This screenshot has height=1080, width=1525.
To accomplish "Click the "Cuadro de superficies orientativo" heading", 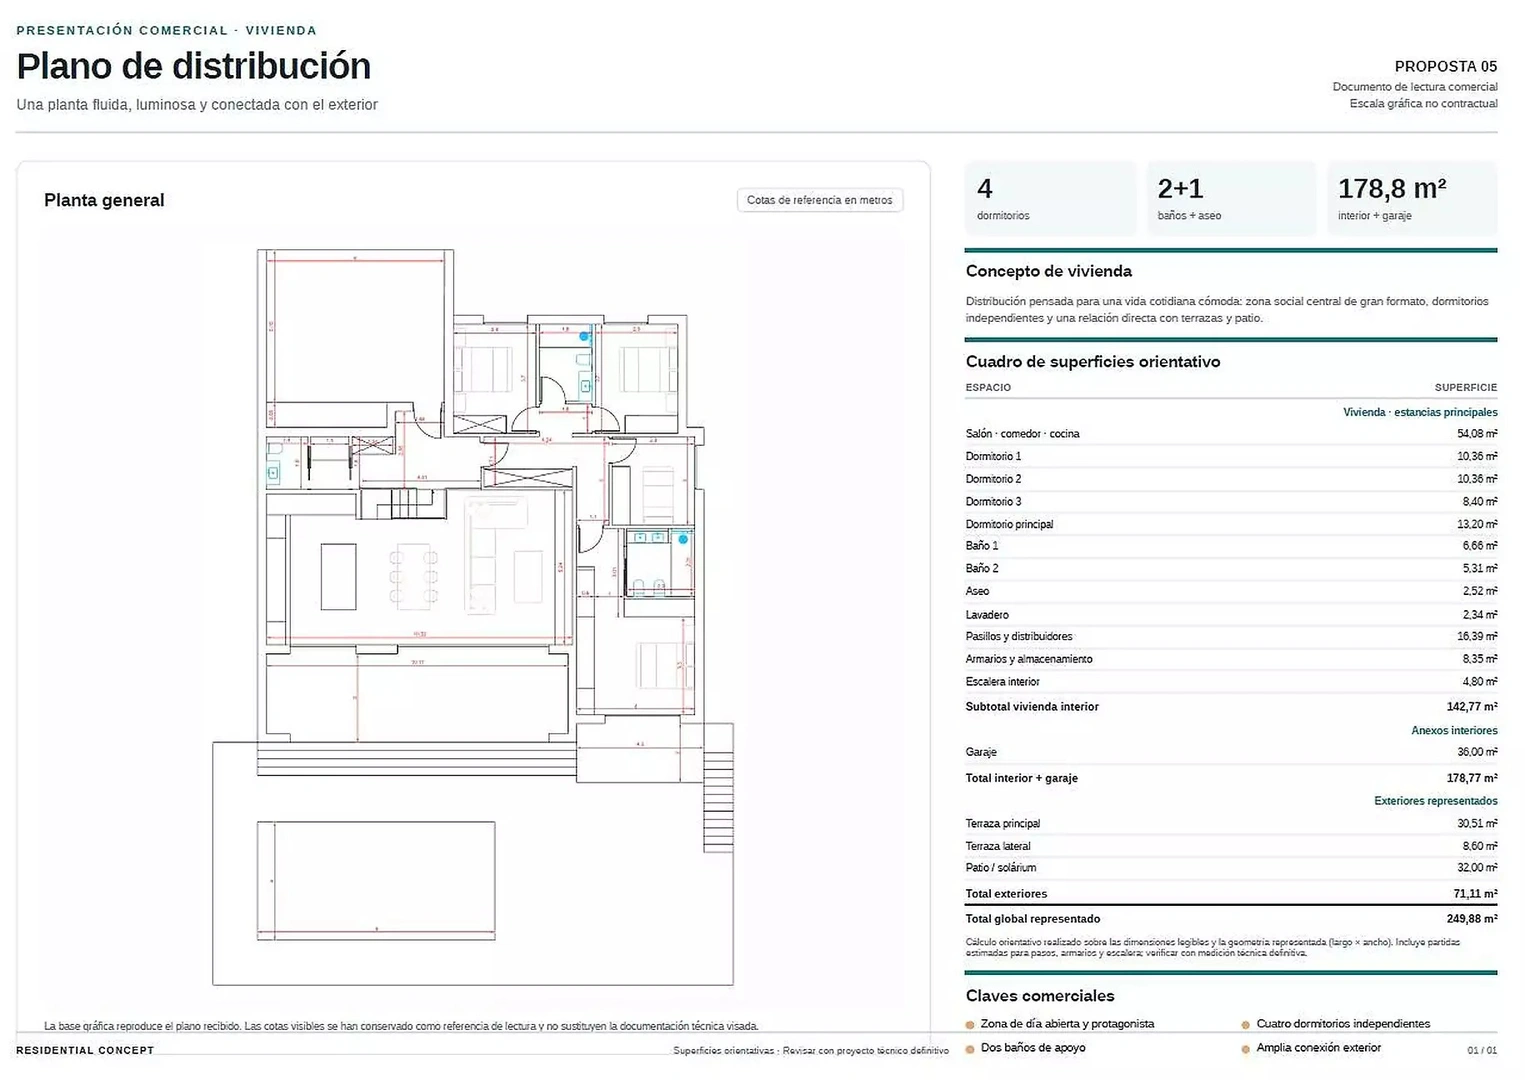I will click(x=1093, y=362).
